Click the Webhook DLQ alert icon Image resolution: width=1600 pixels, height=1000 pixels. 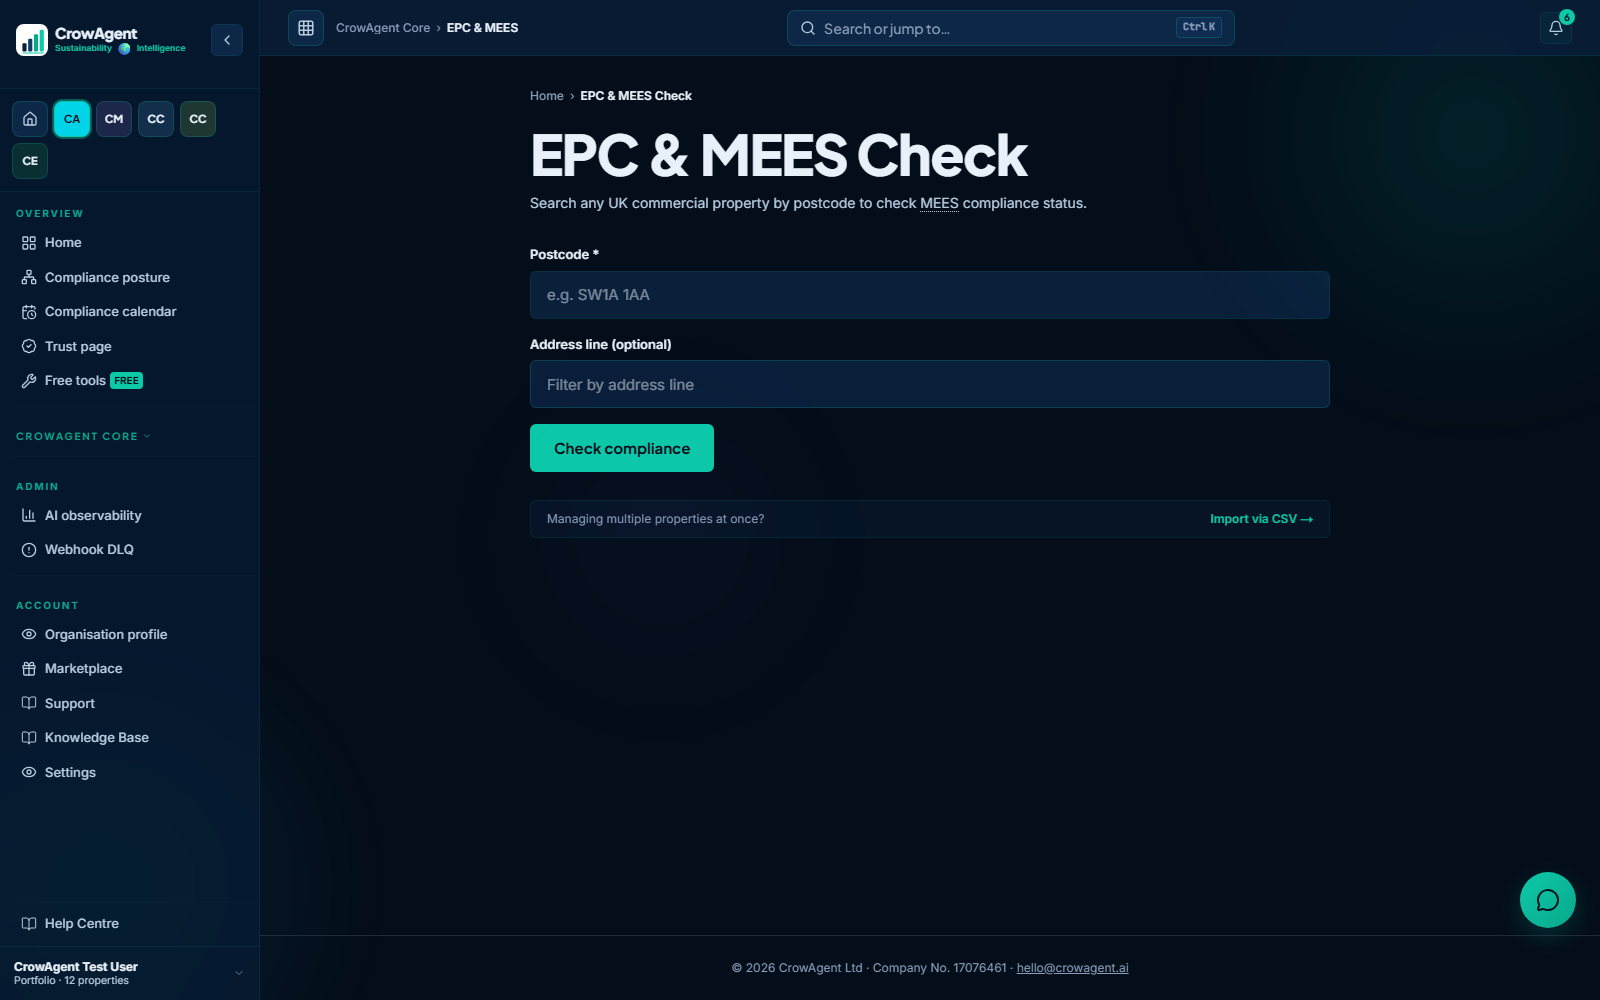[x=29, y=550]
